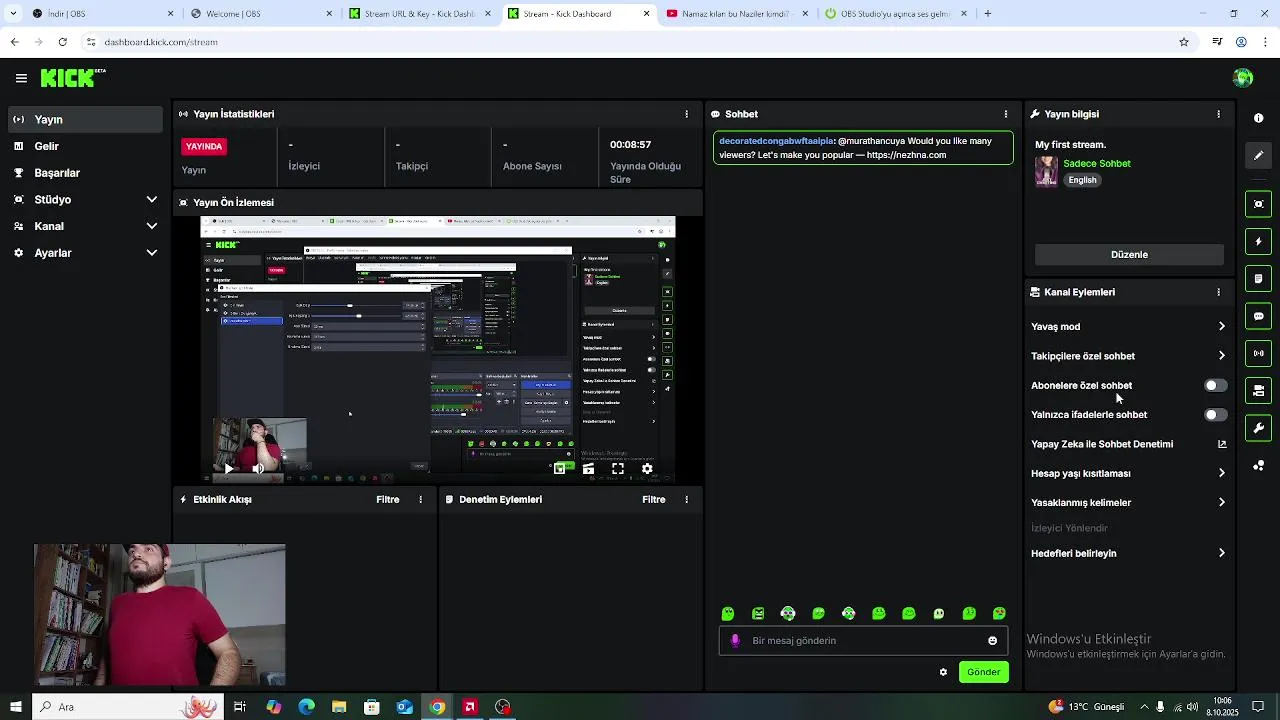Expand the Stüdyo sidebar section
The width and height of the screenshot is (1280, 720).
point(85,199)
